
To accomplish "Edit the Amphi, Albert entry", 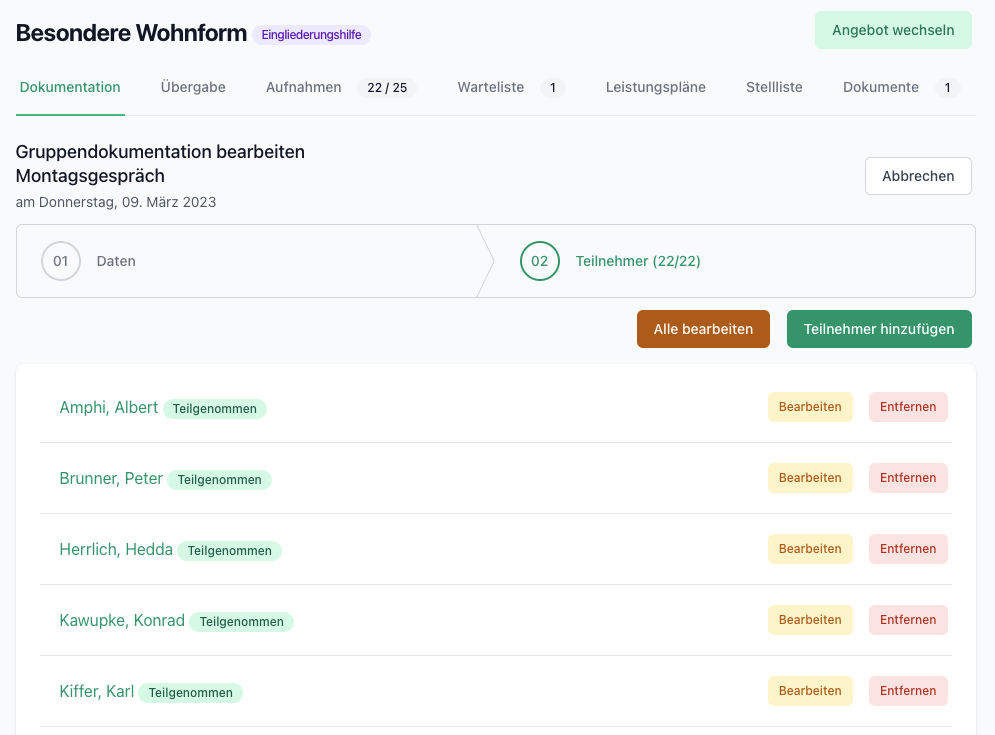I will coord(810,407).
